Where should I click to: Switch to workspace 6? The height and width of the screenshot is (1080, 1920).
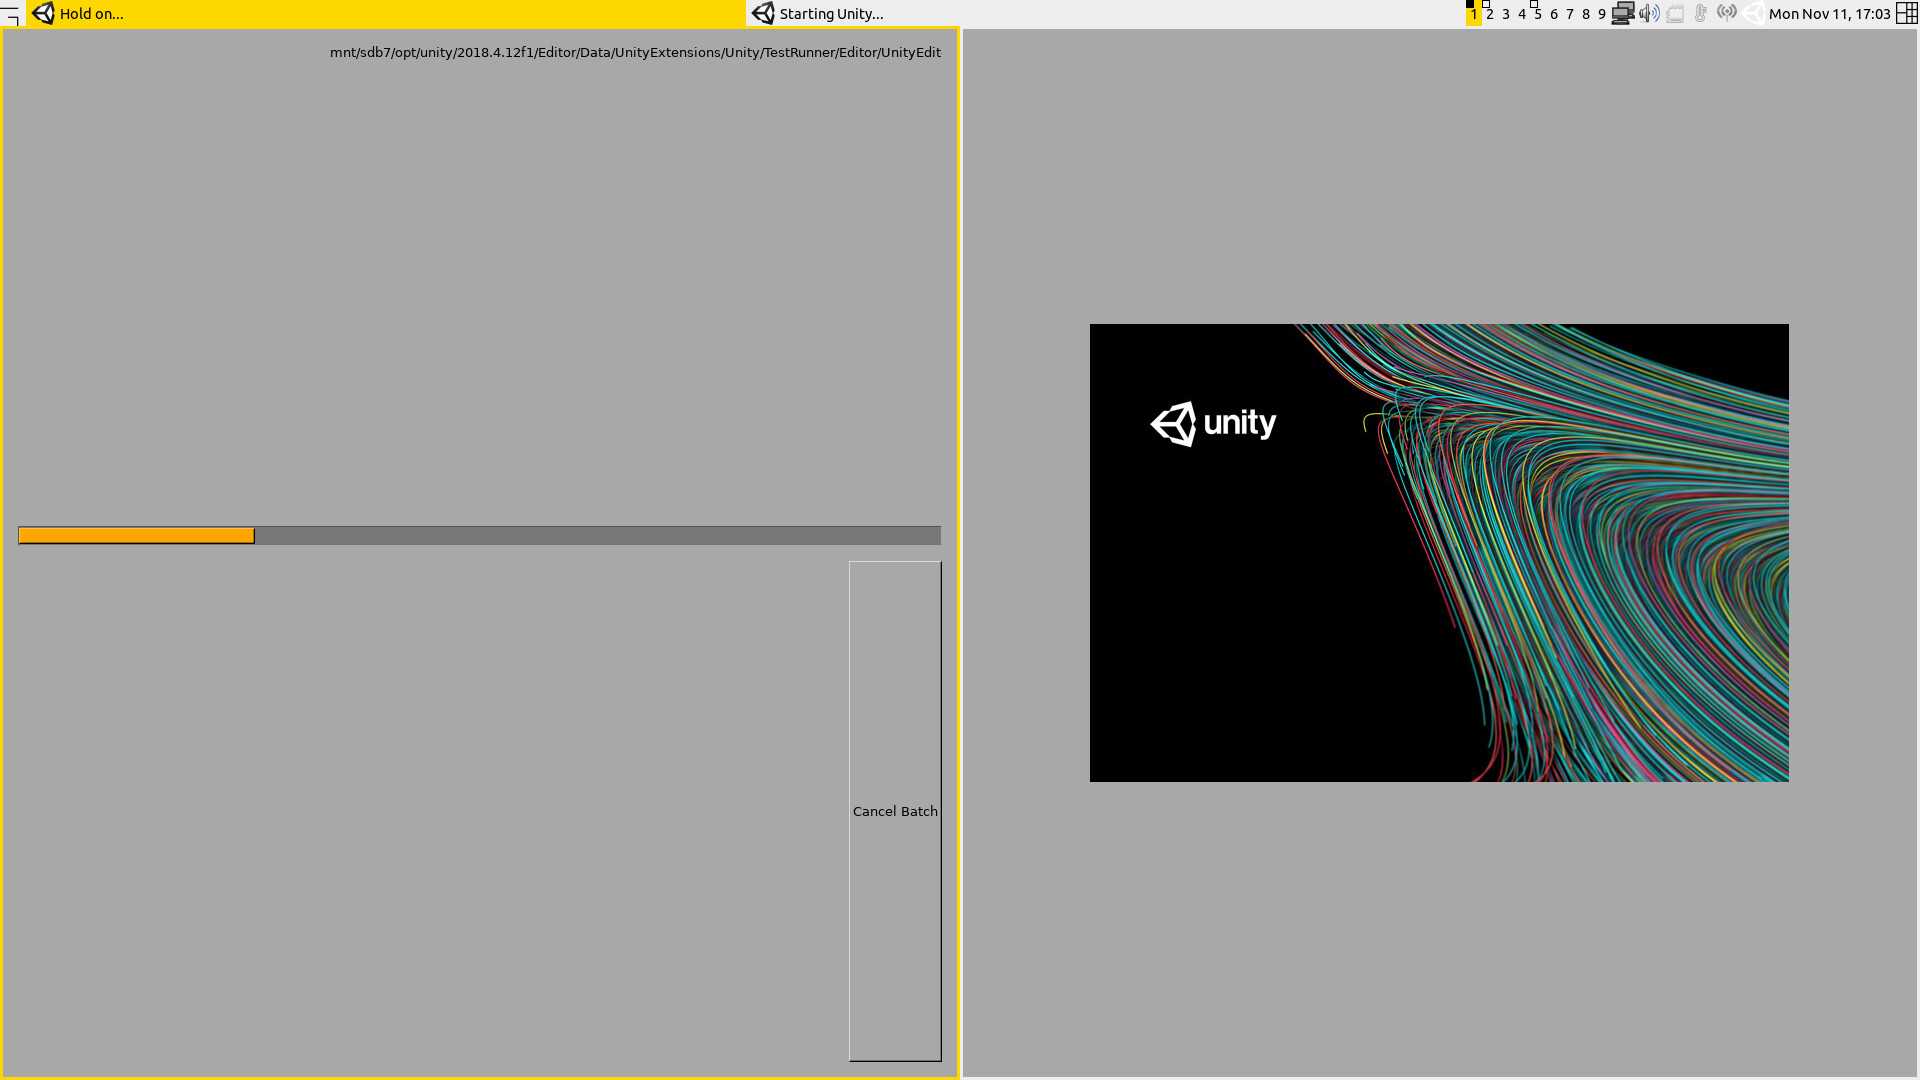(x=1553, y=14)
